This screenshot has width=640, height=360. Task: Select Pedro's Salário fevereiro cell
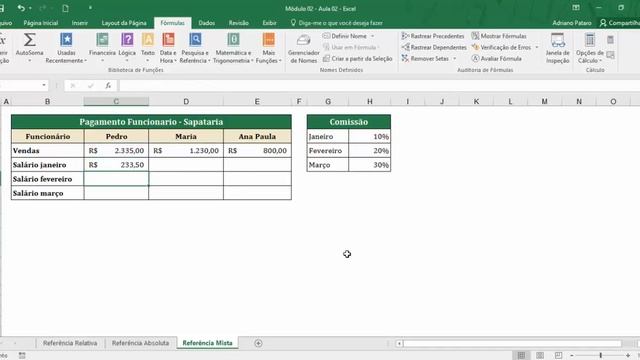[116, 179]
